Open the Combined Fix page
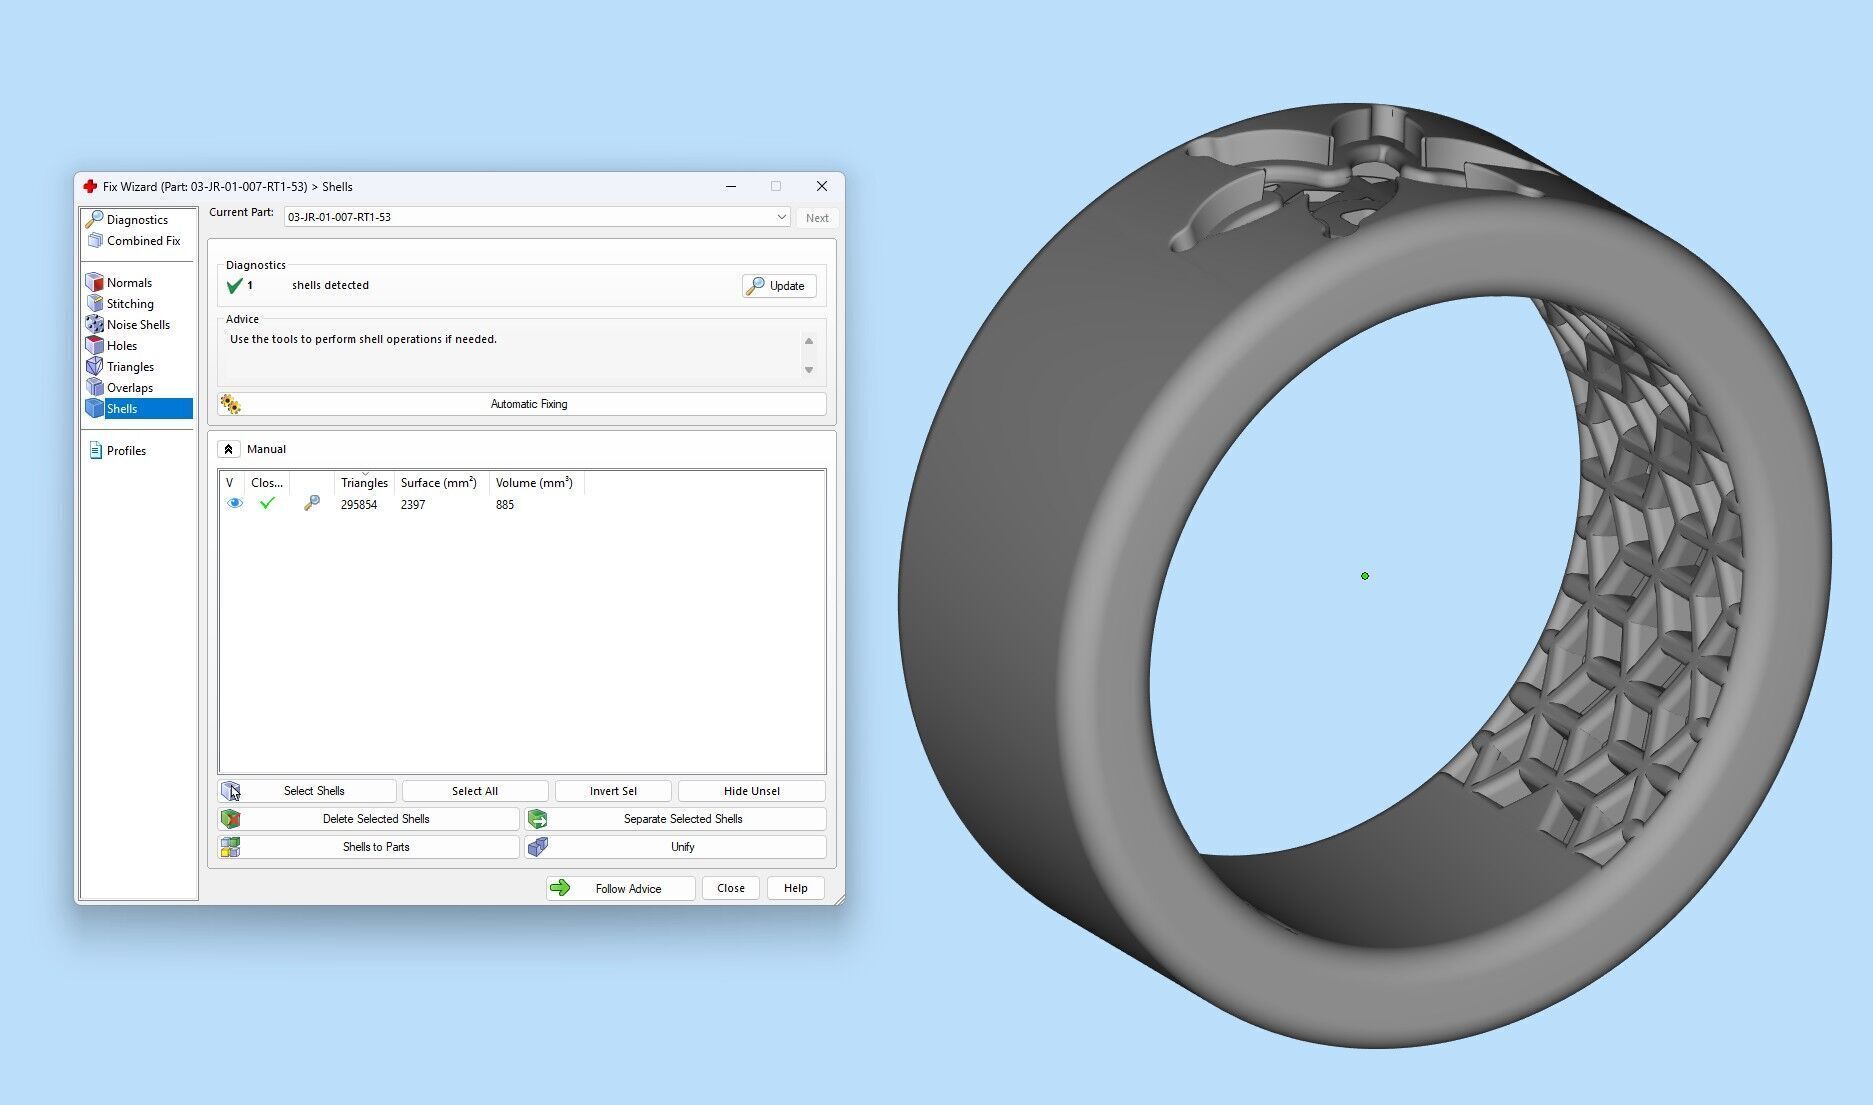Screen dimensions: 1873x1105 coord(143,241)
